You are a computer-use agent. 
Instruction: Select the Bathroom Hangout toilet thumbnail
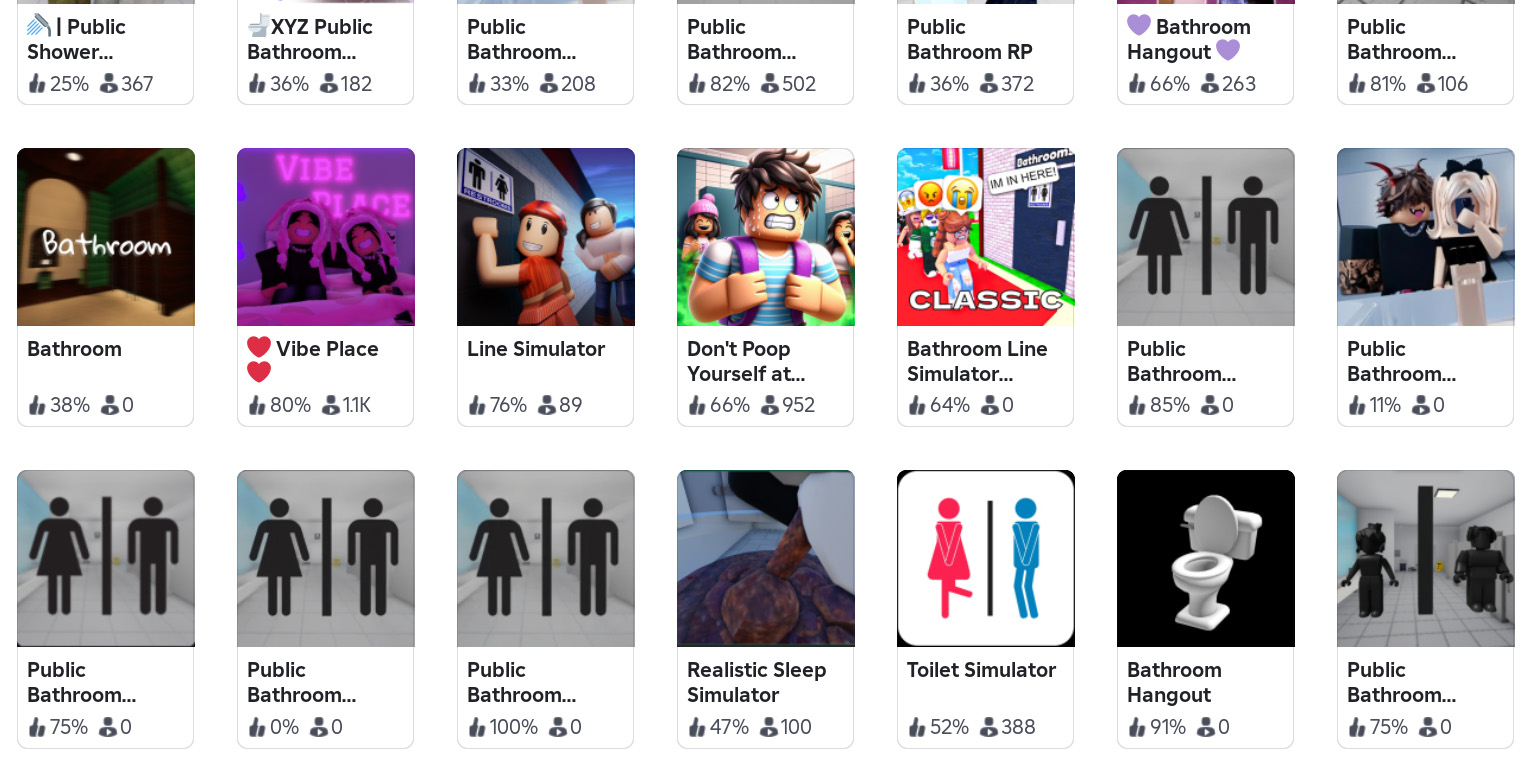pos(1206,558)
